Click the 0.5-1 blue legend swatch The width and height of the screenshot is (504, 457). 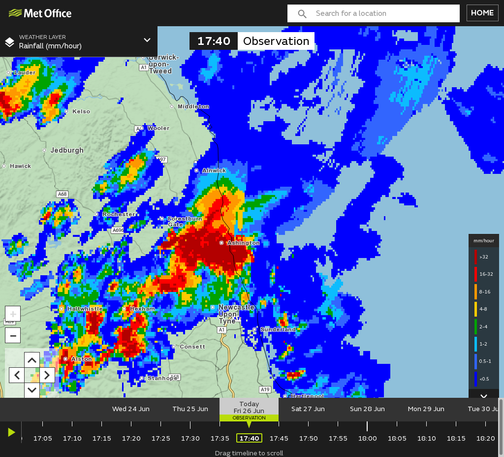476,361
